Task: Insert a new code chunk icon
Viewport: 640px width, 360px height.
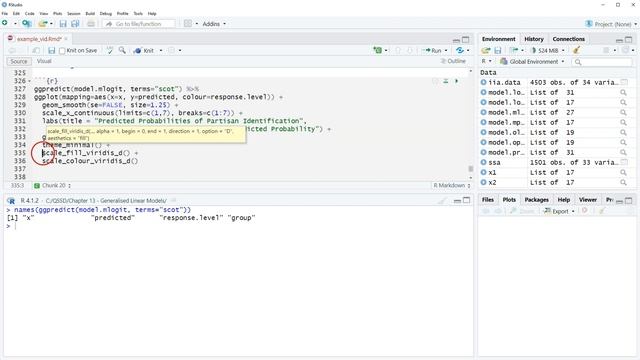Action: point(378,50)
